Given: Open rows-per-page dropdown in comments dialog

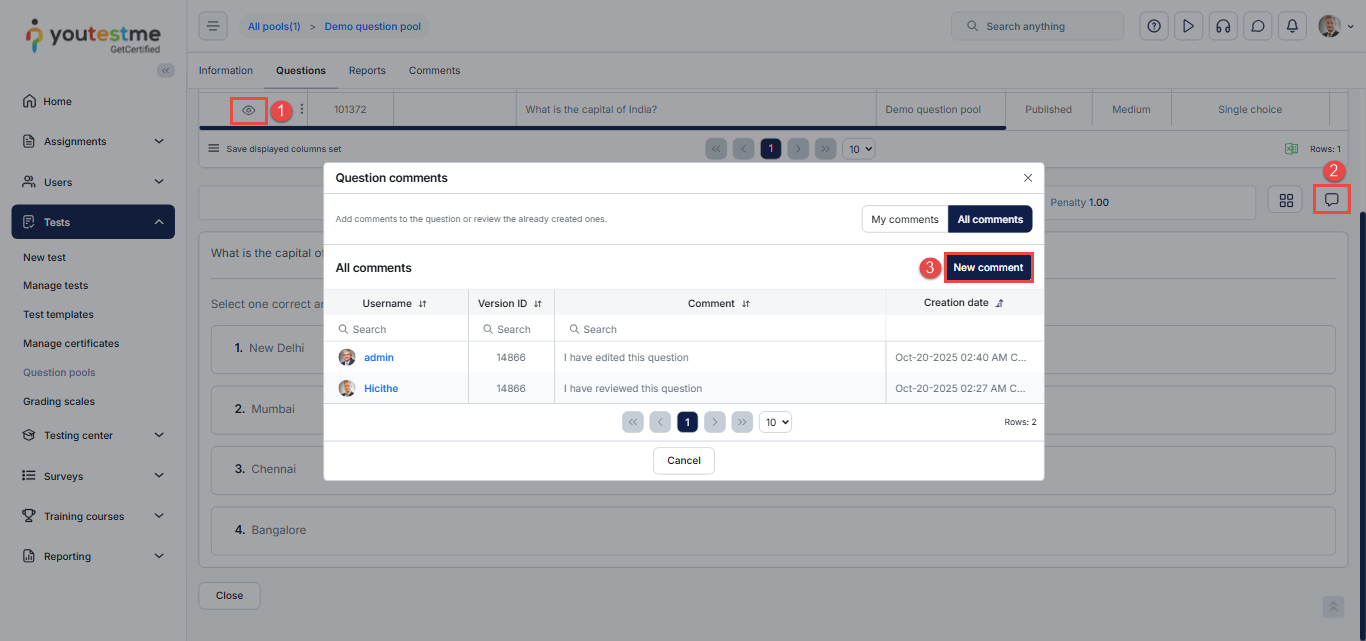Looking at the screenshot, I should pos(775,422).
